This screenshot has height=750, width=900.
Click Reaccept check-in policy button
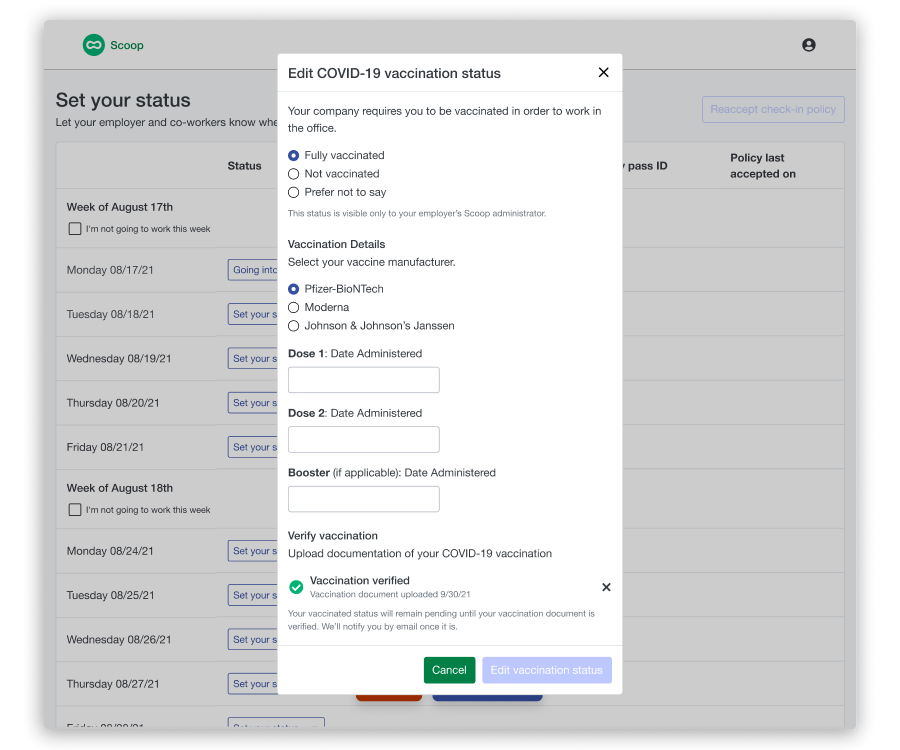pos(773,110)
